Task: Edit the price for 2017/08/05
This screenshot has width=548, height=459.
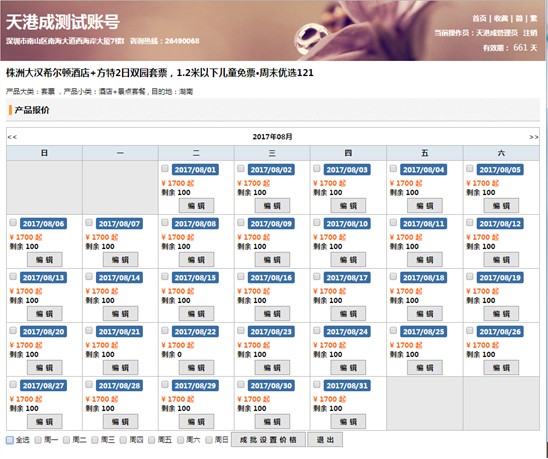Action: pos(501,206)
